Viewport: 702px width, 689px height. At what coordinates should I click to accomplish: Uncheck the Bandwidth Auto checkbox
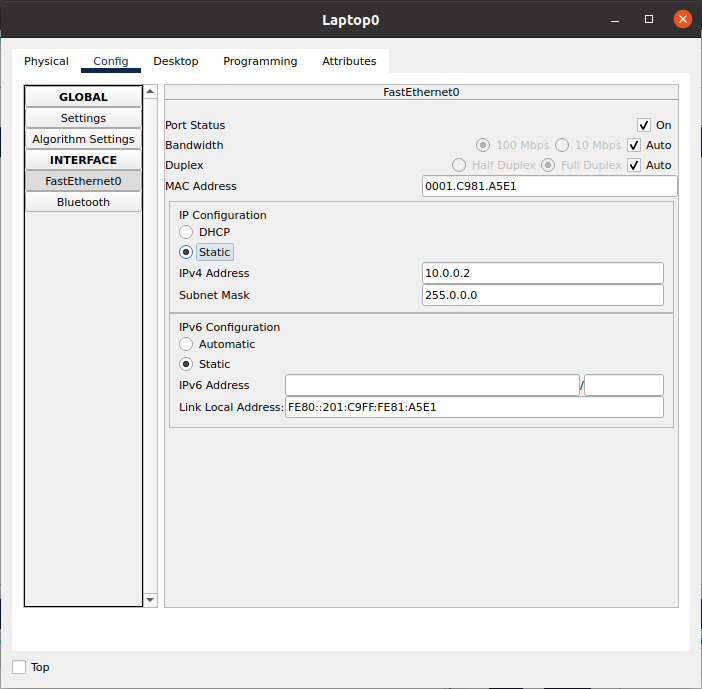tap(634, 145)
